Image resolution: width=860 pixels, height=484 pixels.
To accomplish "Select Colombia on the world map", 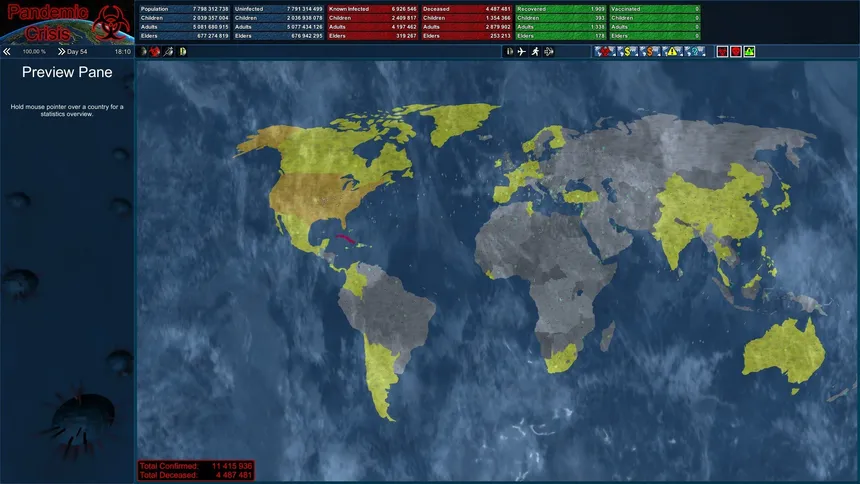I will point(355,280).
